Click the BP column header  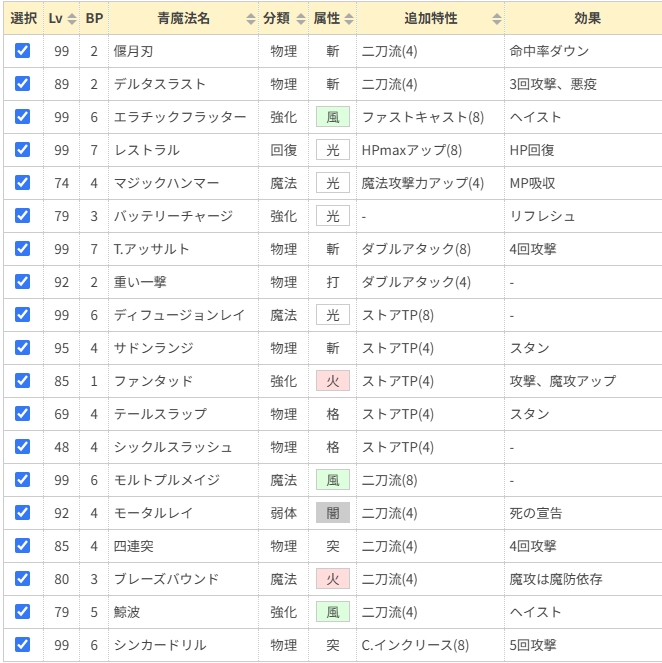[94, 18]
